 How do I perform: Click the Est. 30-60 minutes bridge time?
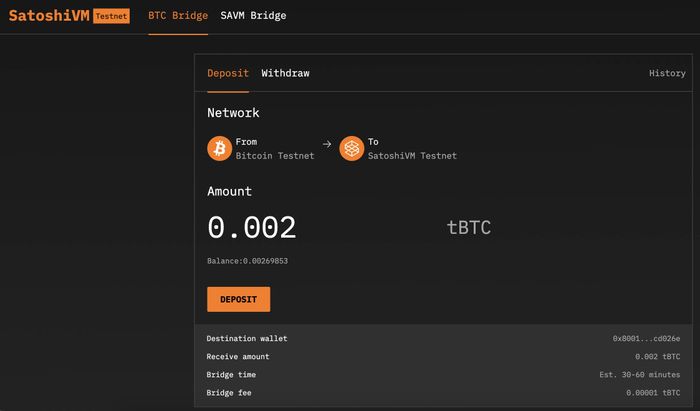(x=640, y=375)
